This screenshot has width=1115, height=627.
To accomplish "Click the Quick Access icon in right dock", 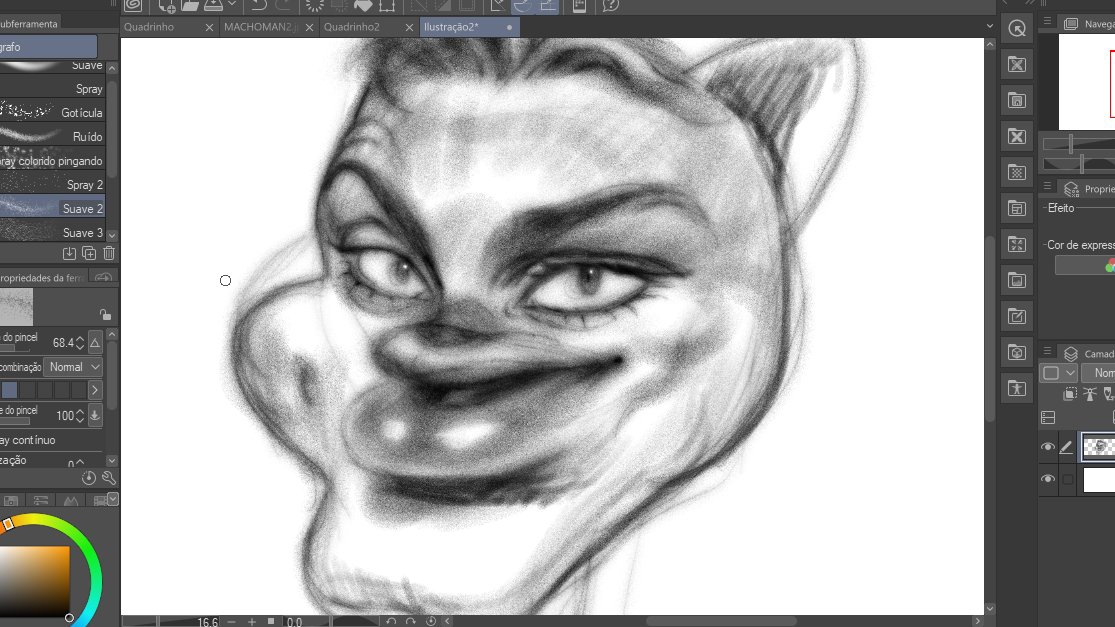I will [x=1017, y=29].
